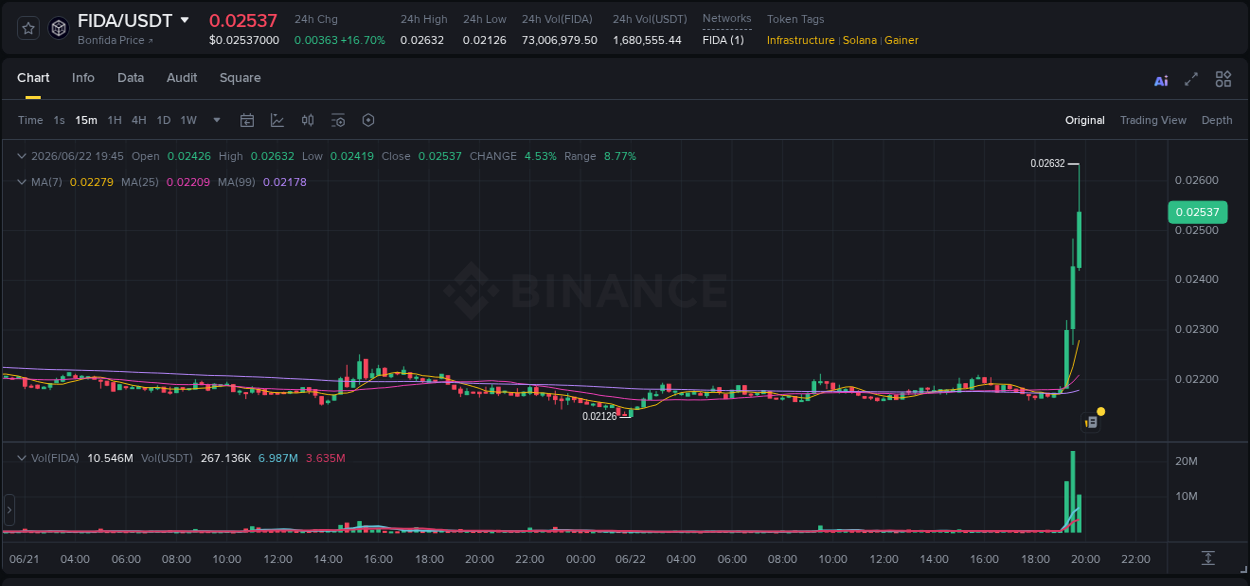Click the 0.02600 price axis label
This screenshot has width=1250, height=586.
pos(1196,180)
